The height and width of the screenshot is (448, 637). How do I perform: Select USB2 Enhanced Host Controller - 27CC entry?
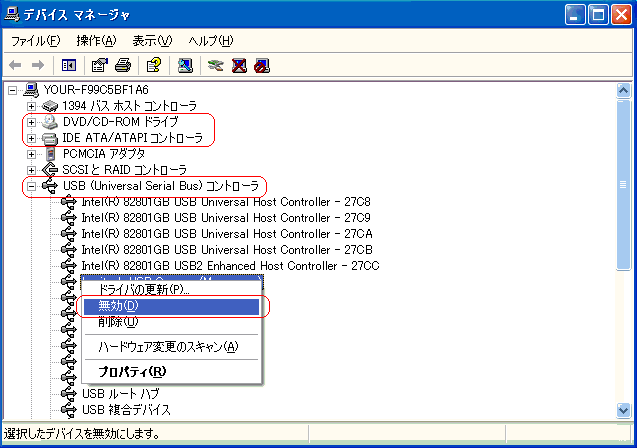coord(230,266)
